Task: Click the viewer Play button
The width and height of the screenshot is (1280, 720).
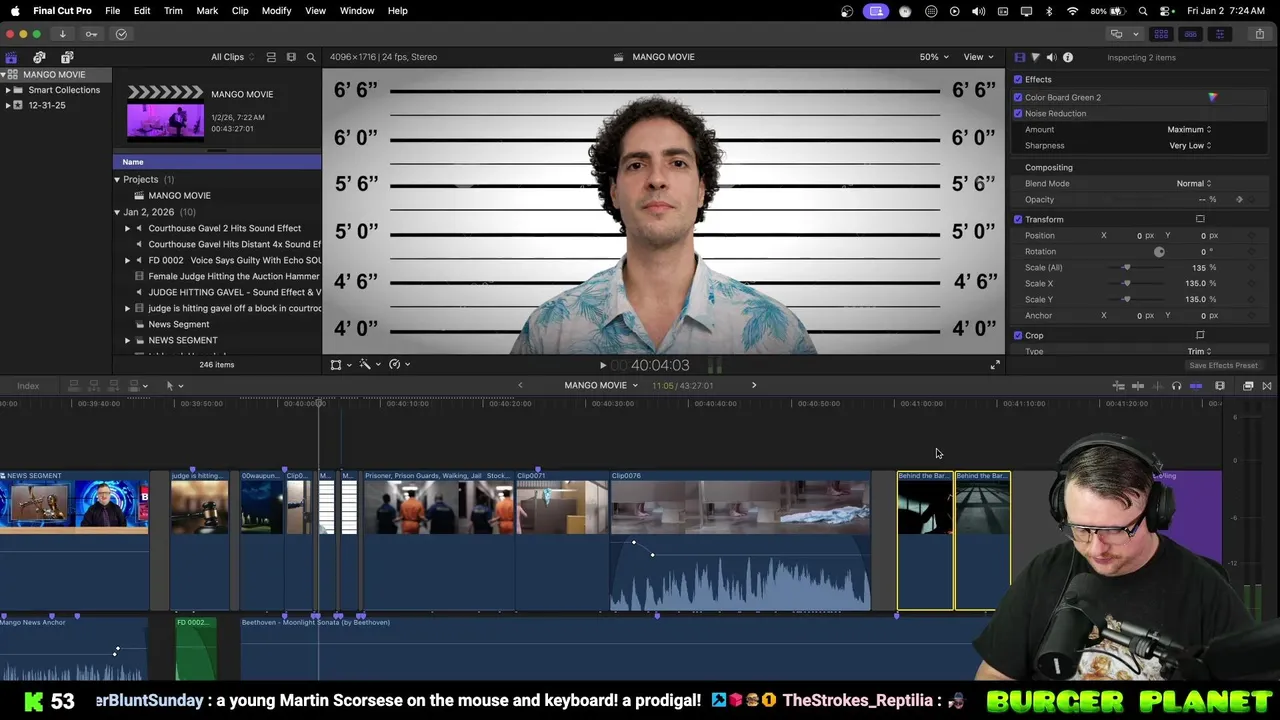Action: (602, 366)
